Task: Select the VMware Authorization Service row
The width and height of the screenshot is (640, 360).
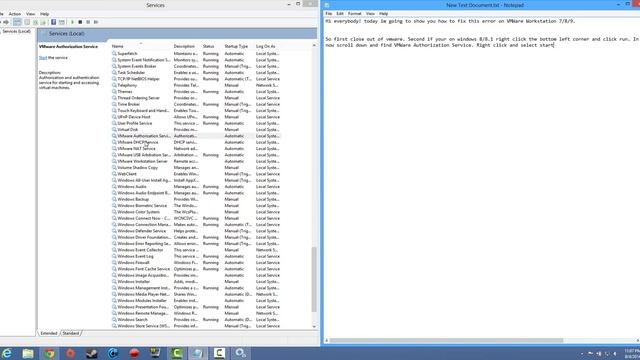Action: pyautogui.click(x=196, y=136)
